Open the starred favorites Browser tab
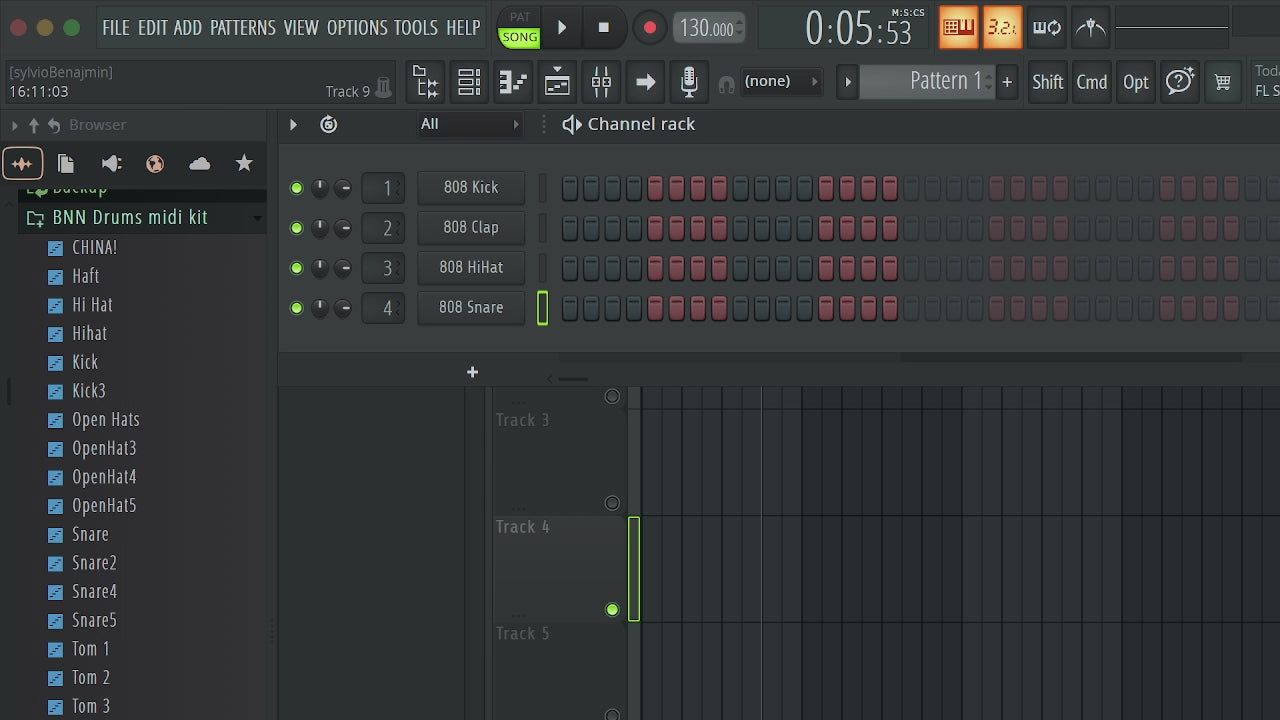This screenshot has height=720, width=1280. coord(244,163)
